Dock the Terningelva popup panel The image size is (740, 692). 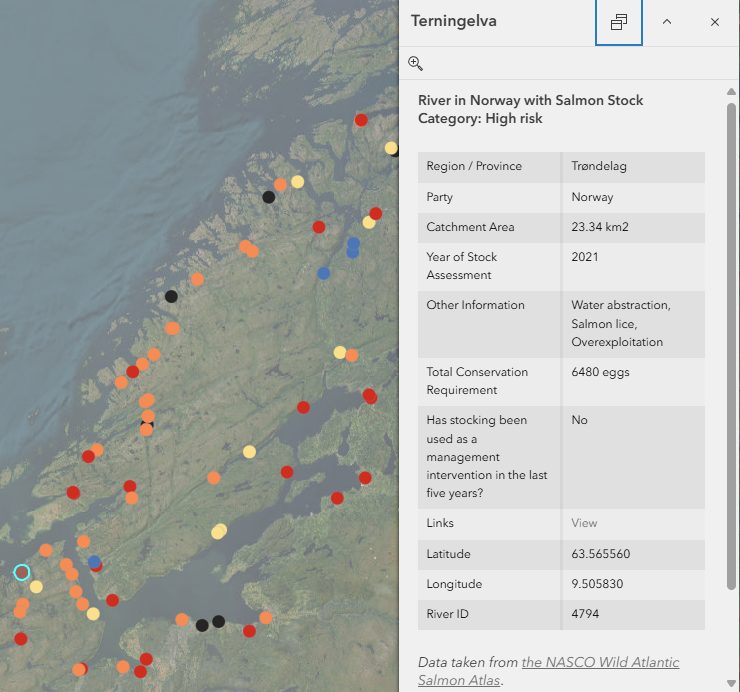pos(619,22)
